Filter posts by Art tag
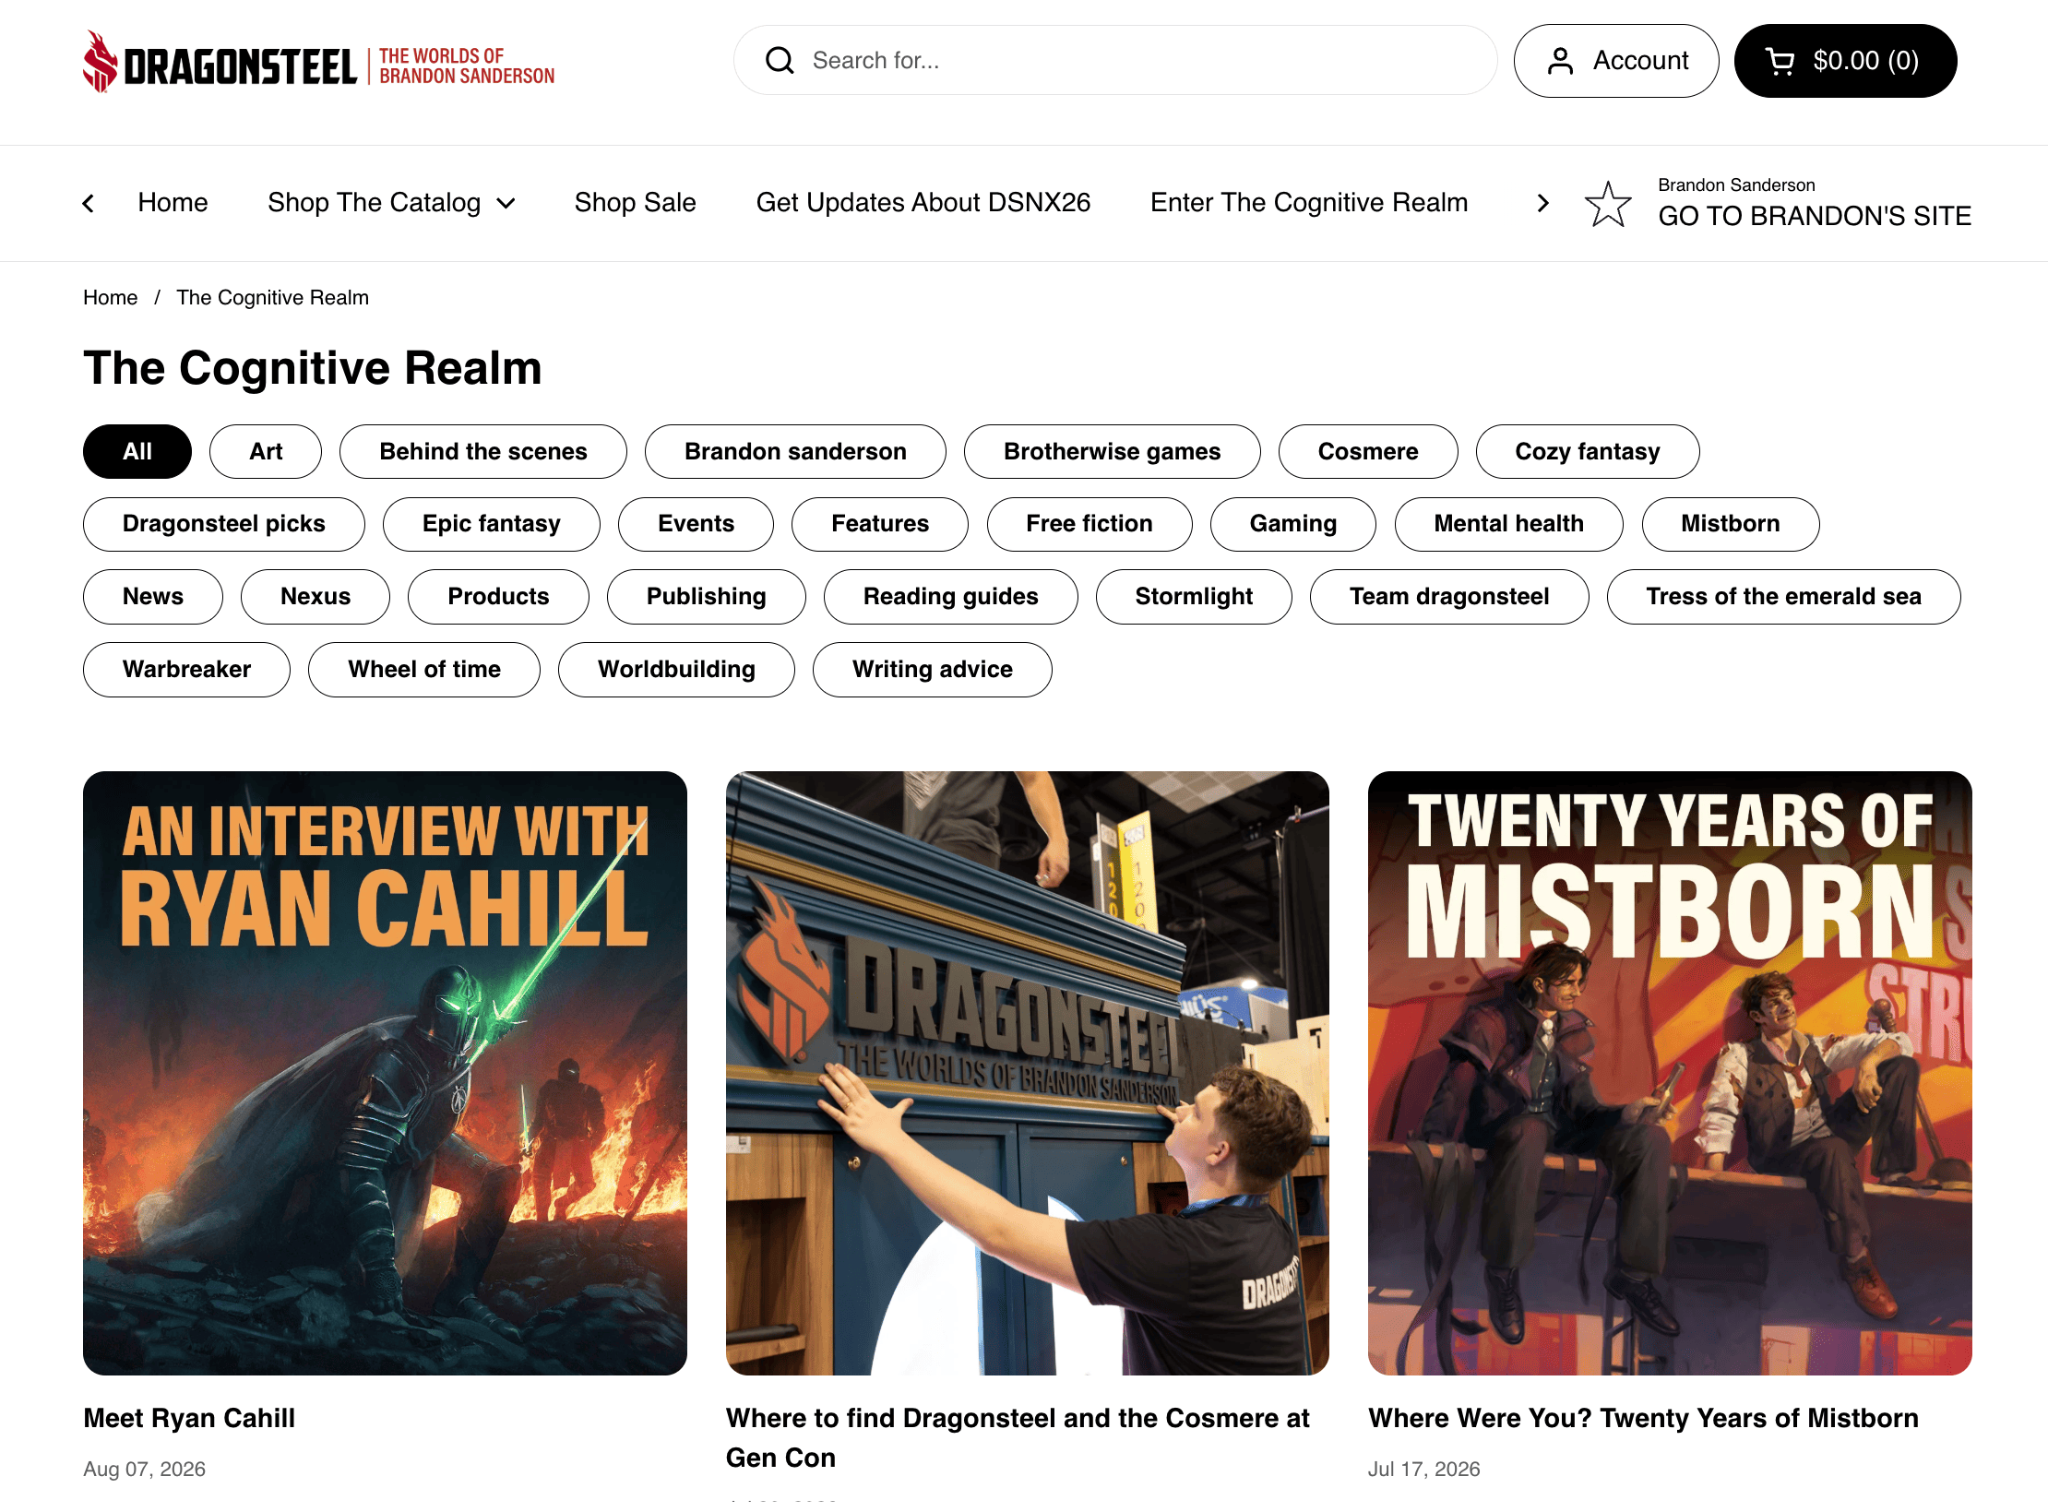The image size is (2048, 1502). [x=265, y=452]
